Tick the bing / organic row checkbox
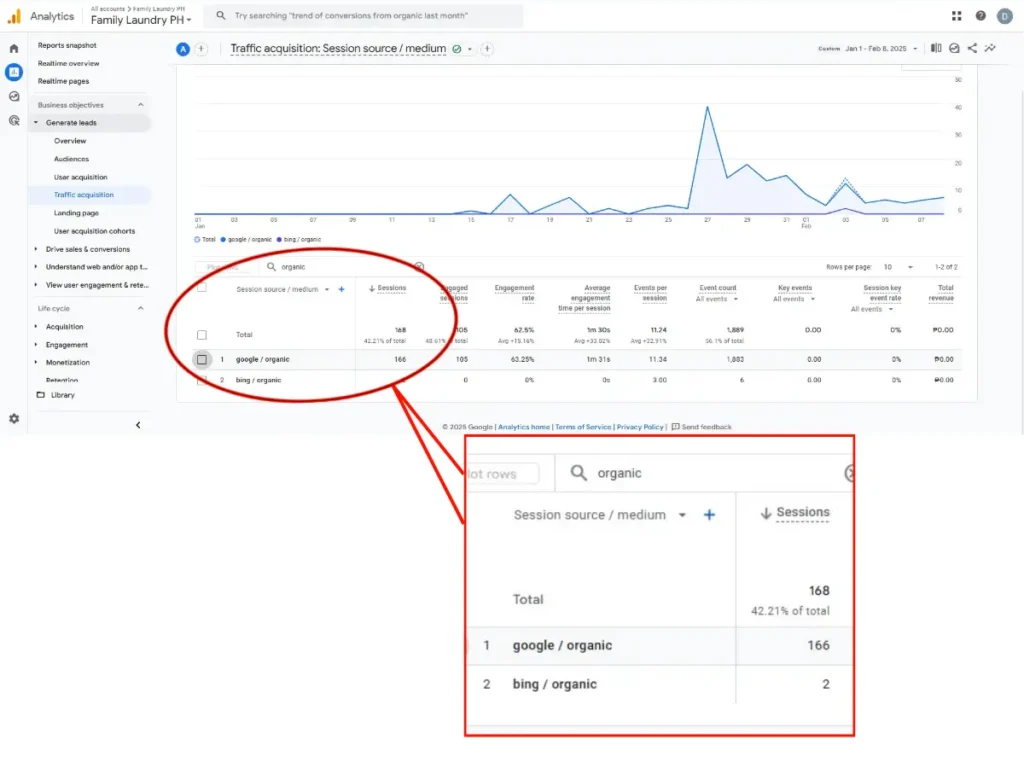1024x768 pixels. (x=202, y=380)
